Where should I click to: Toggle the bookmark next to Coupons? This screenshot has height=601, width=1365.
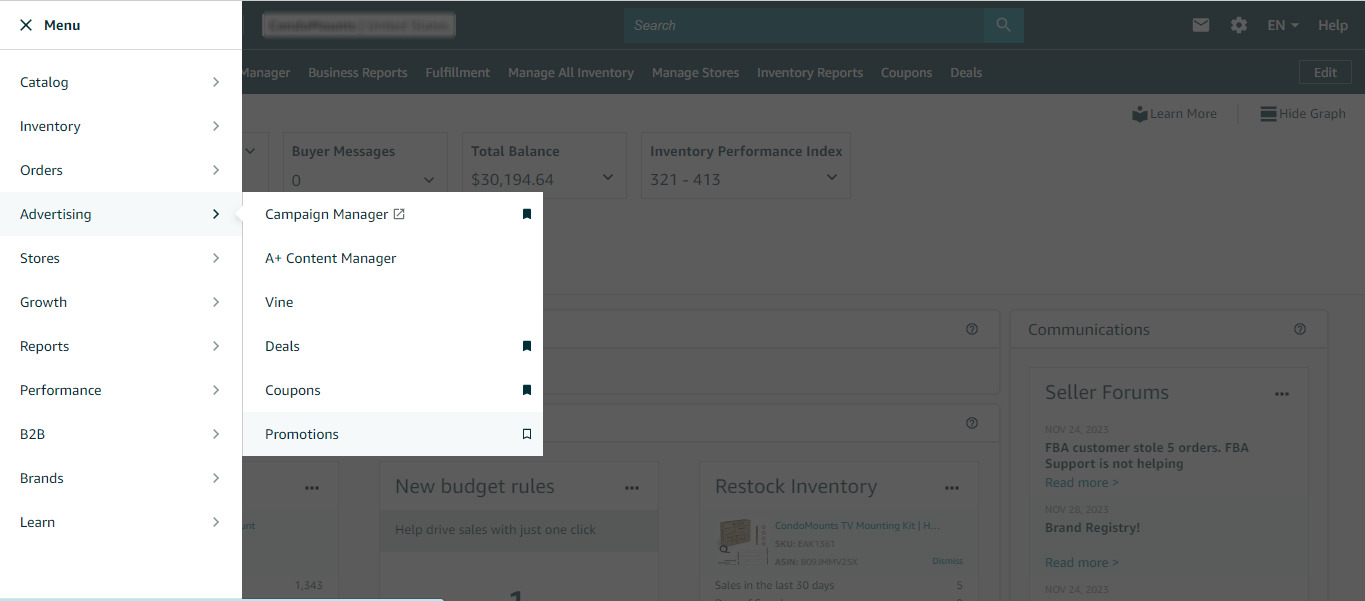[526, 390]
